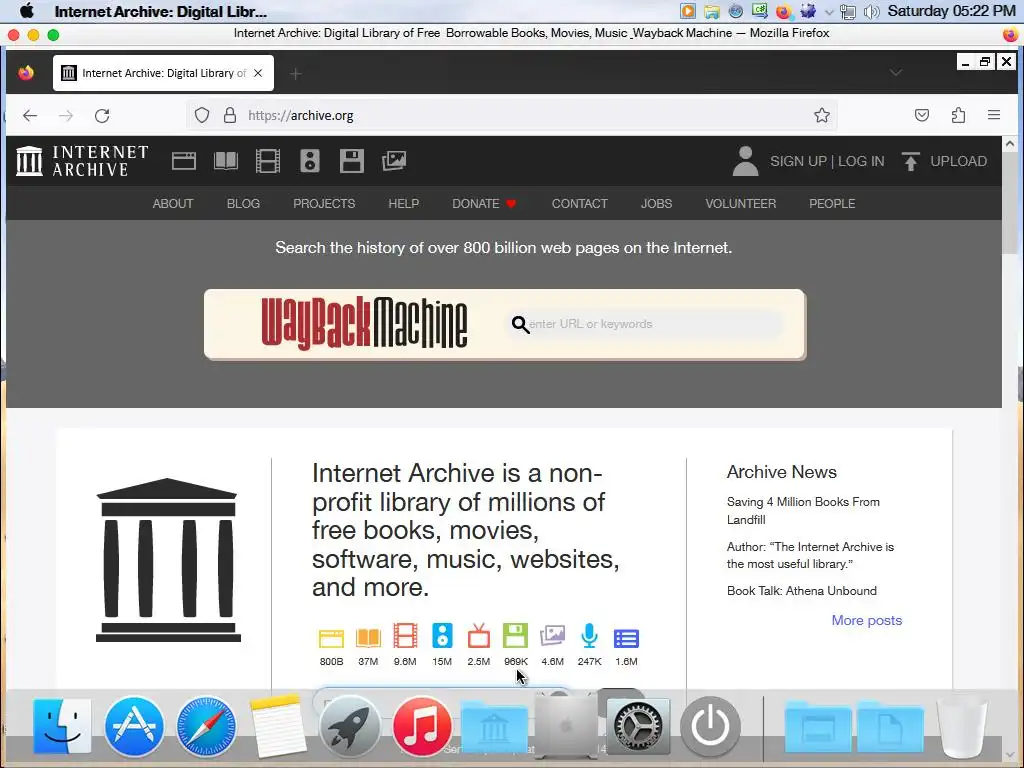Open a new tab with the plus button
This screenshot has height=768, width=1024.
coord(296,74)
